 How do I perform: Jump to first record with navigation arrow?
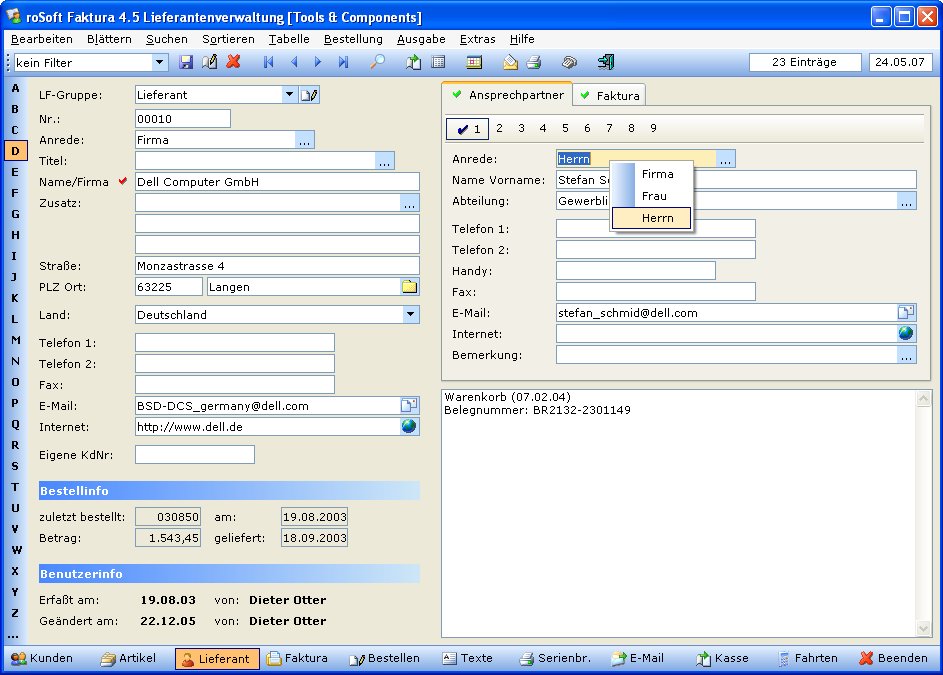tap(268, 62)
